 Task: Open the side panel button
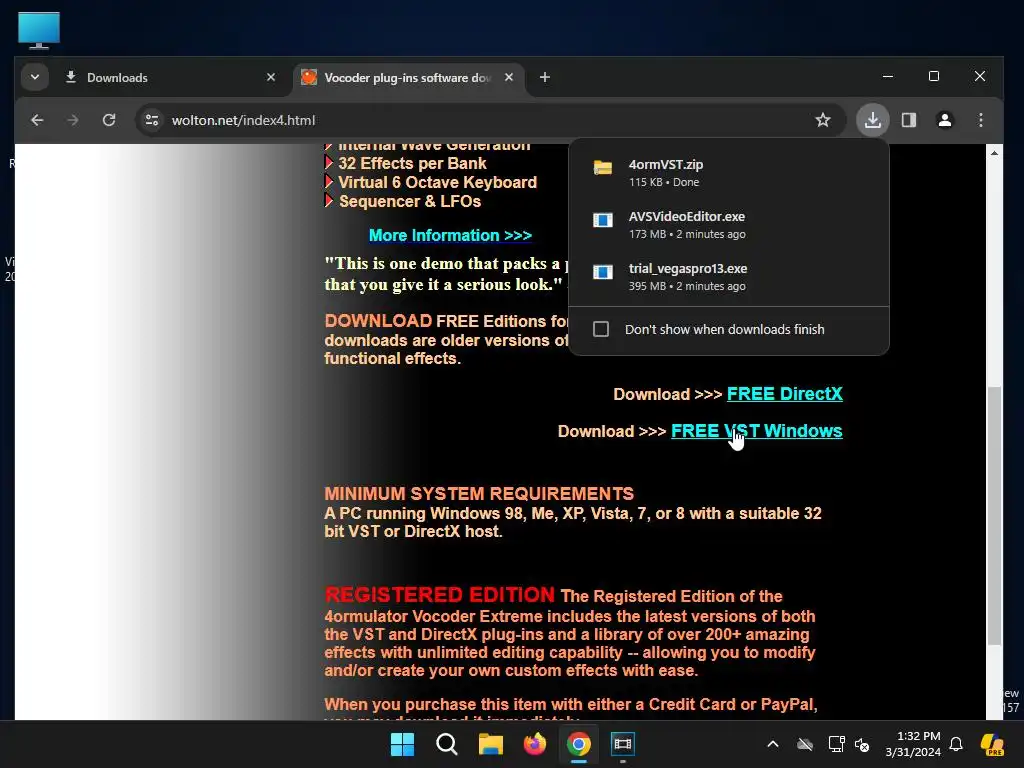[909, 120]
